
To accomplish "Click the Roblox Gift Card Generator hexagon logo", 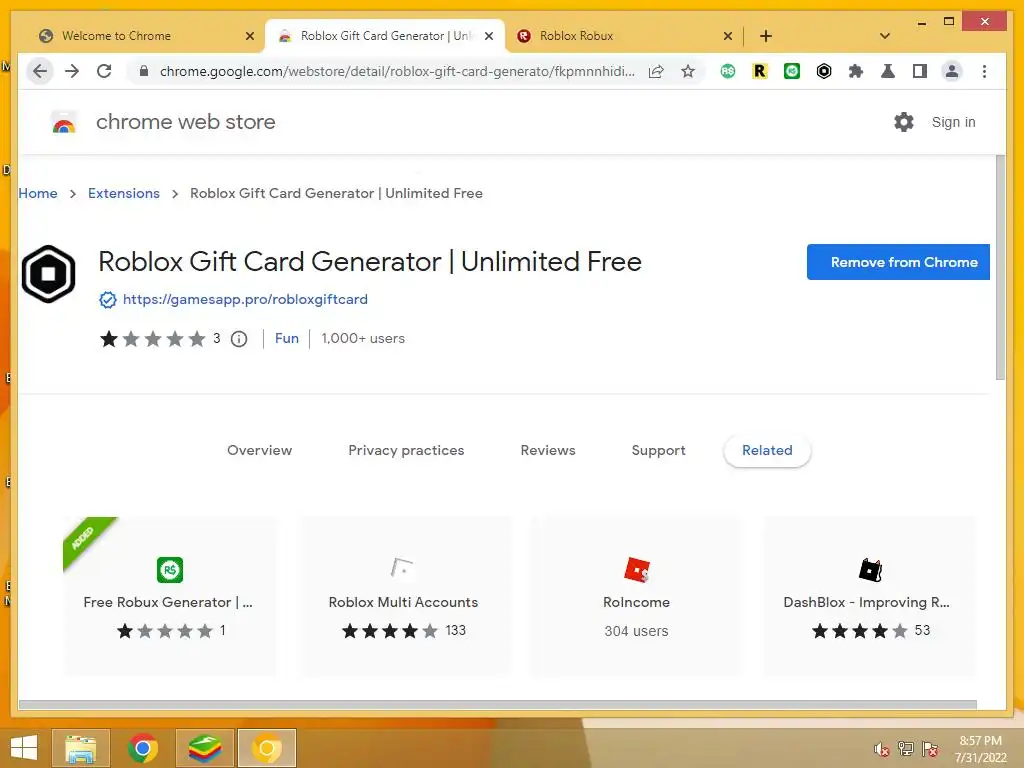I will 48,274.
